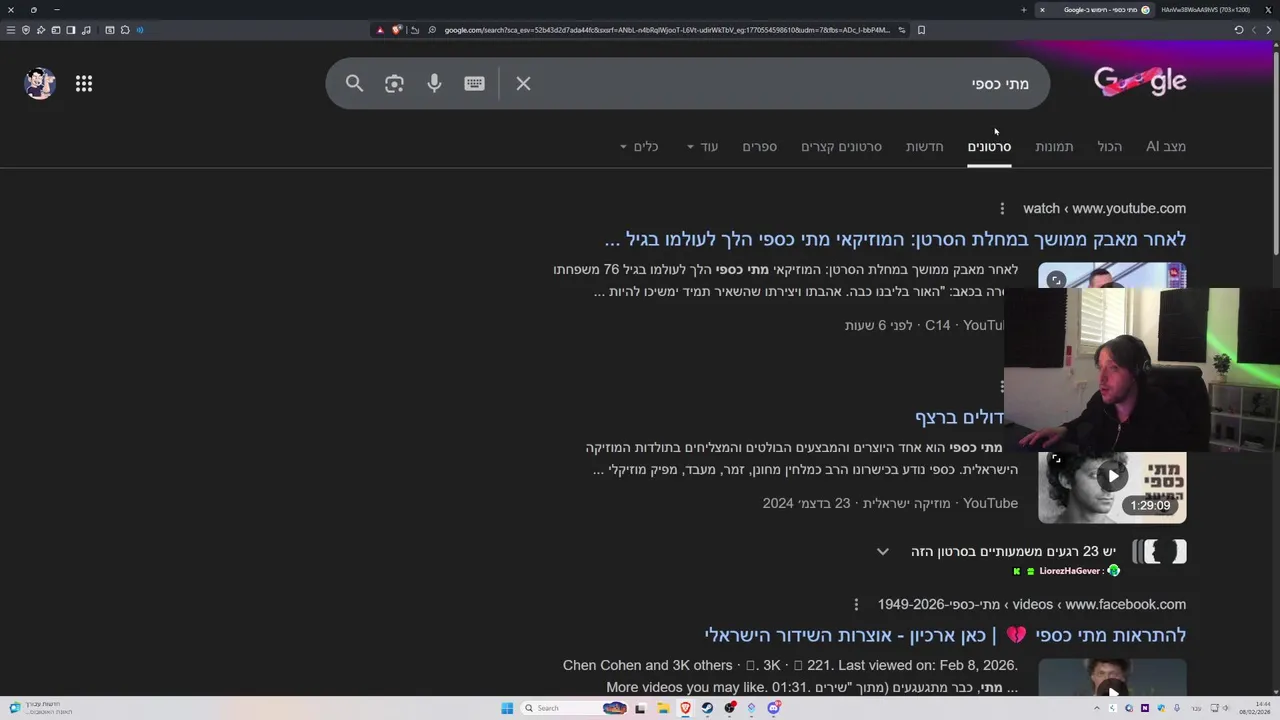1280x720 pixels.
Task: Click the share icon in address bar
Action: point(415,30)
